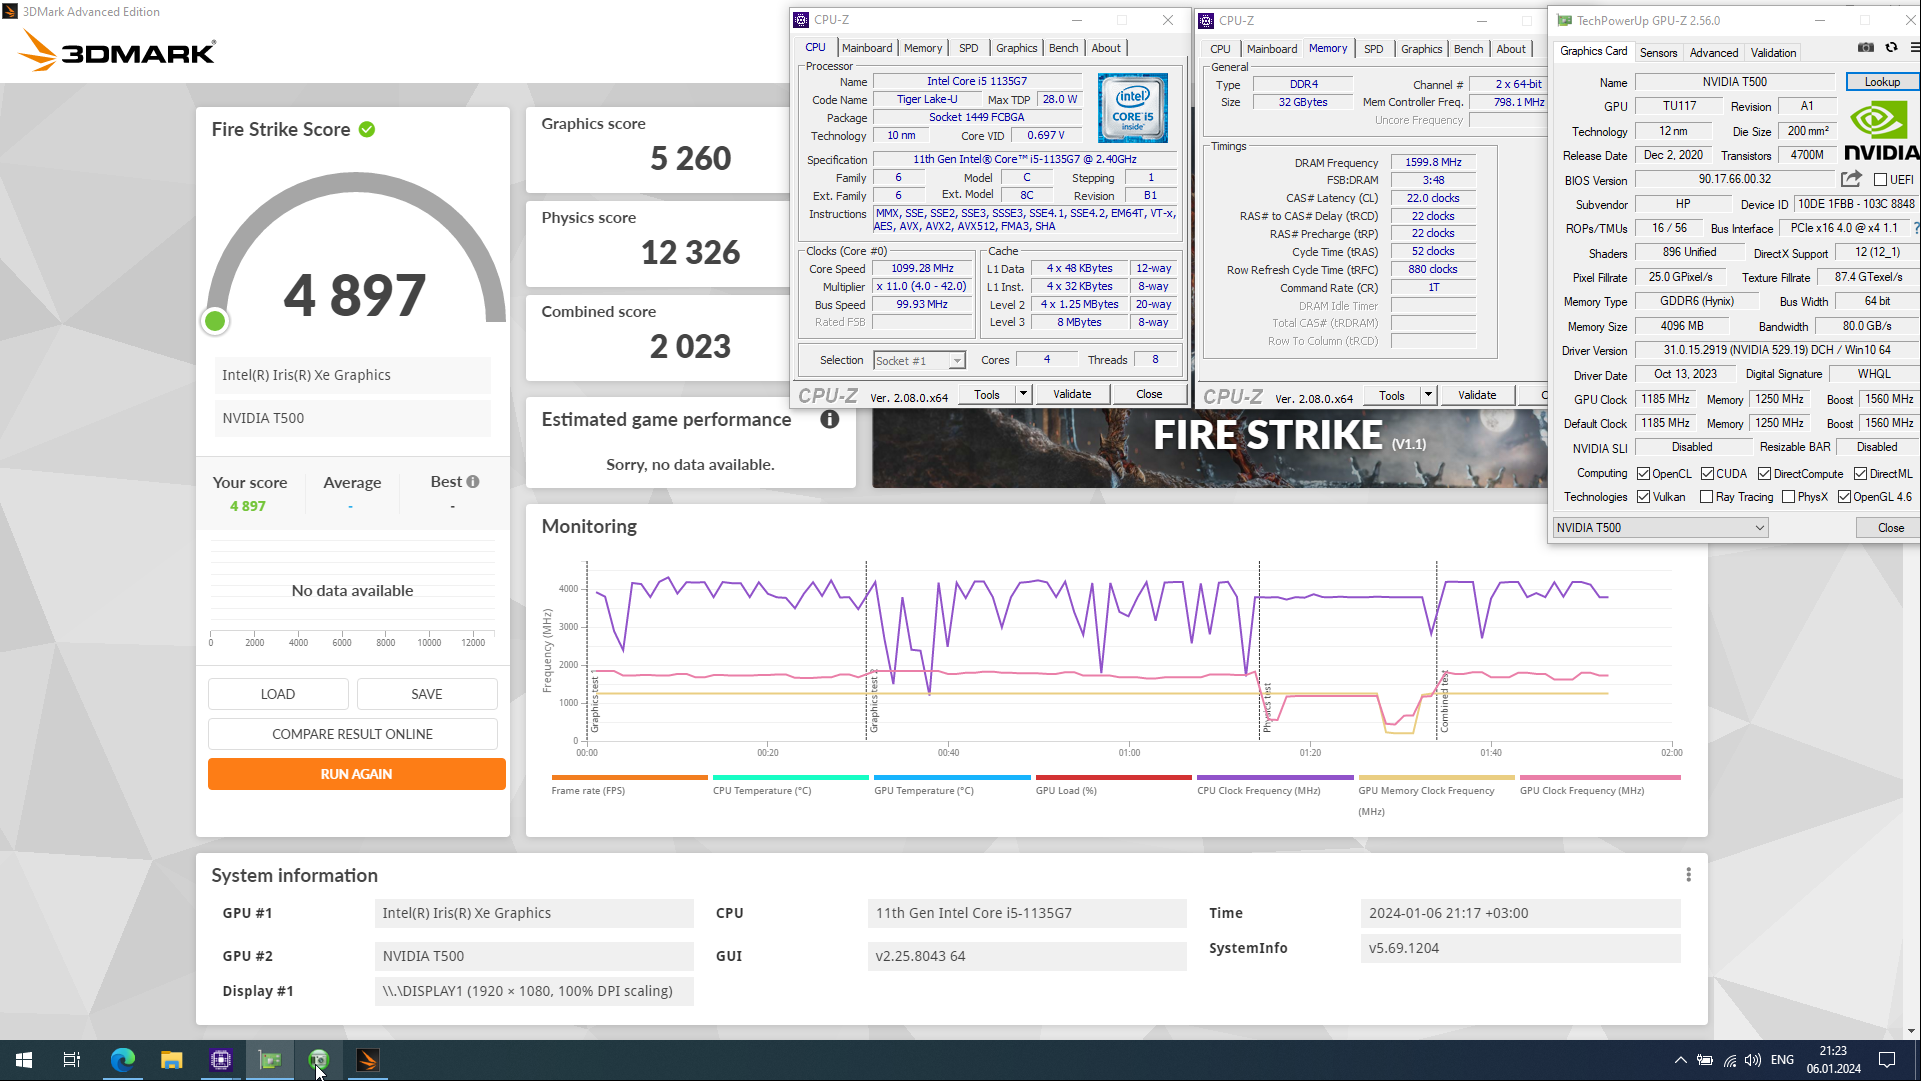Open the Socket #1 selection dropdown
Screen dimensions: 1921x1081
click(x=919, y=361)
